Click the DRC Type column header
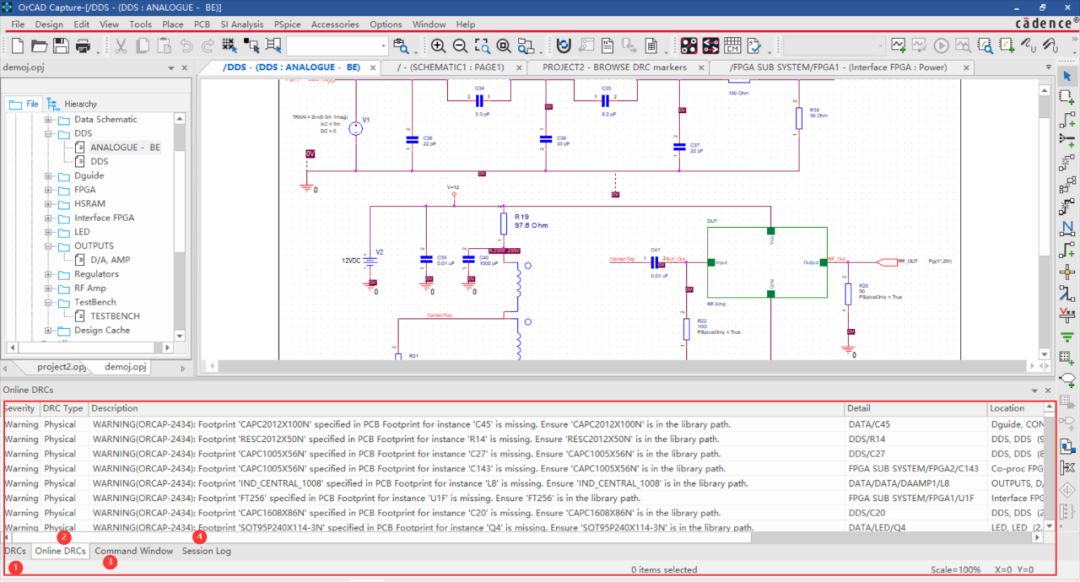1080x582 pixels. pos(63,408)
